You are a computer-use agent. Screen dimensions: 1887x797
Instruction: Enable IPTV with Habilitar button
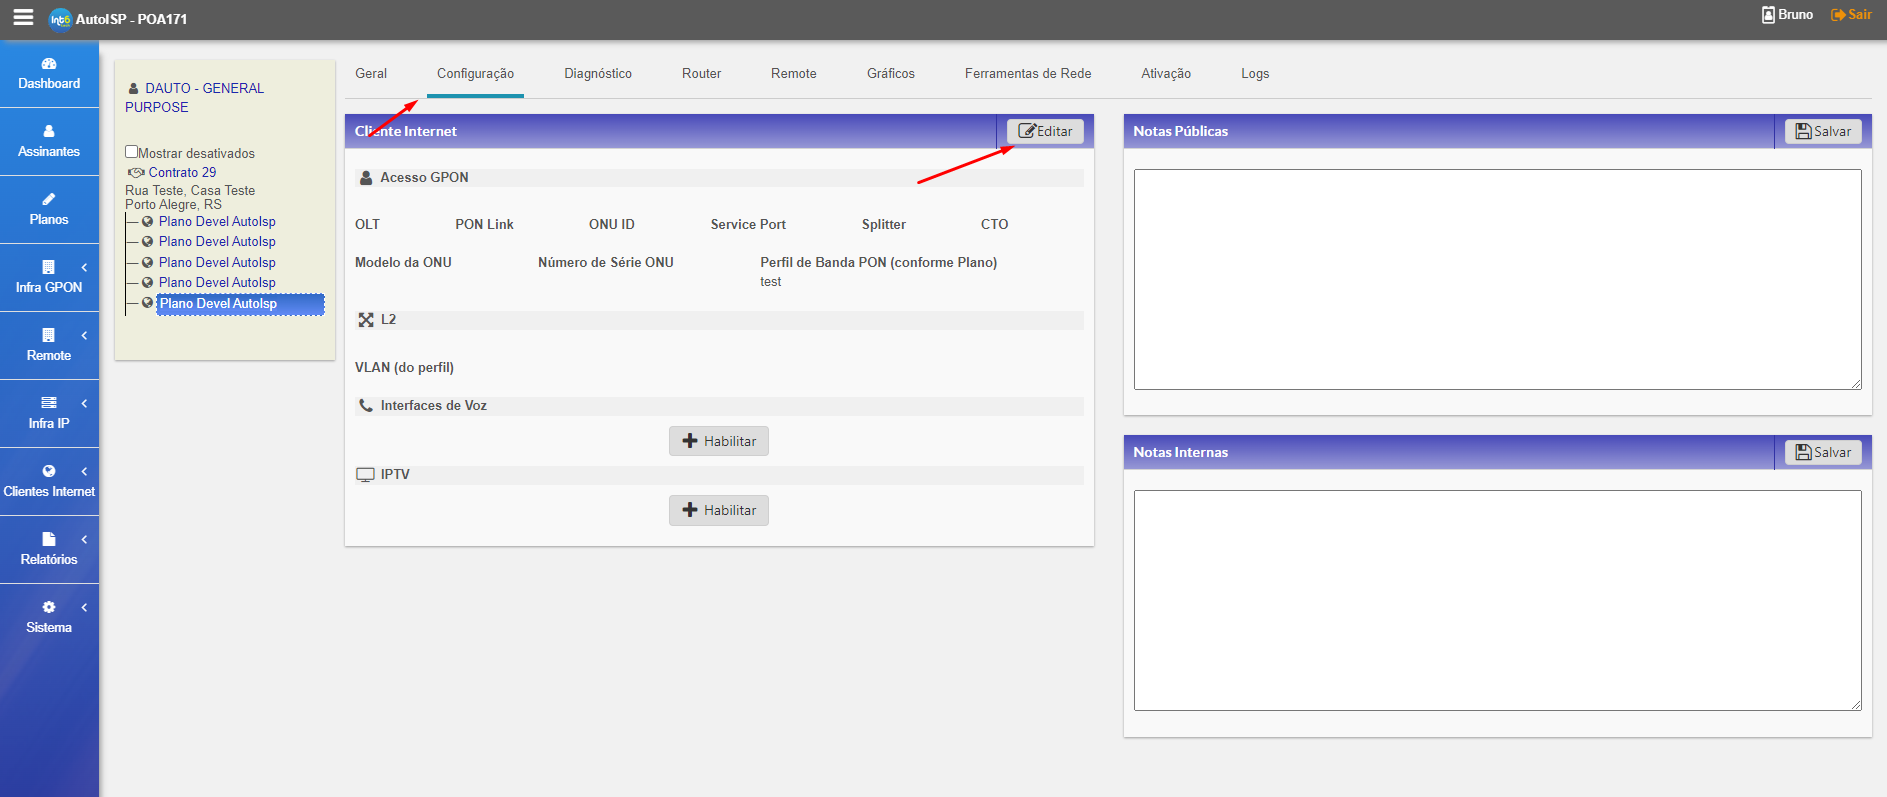coord(718,510)
